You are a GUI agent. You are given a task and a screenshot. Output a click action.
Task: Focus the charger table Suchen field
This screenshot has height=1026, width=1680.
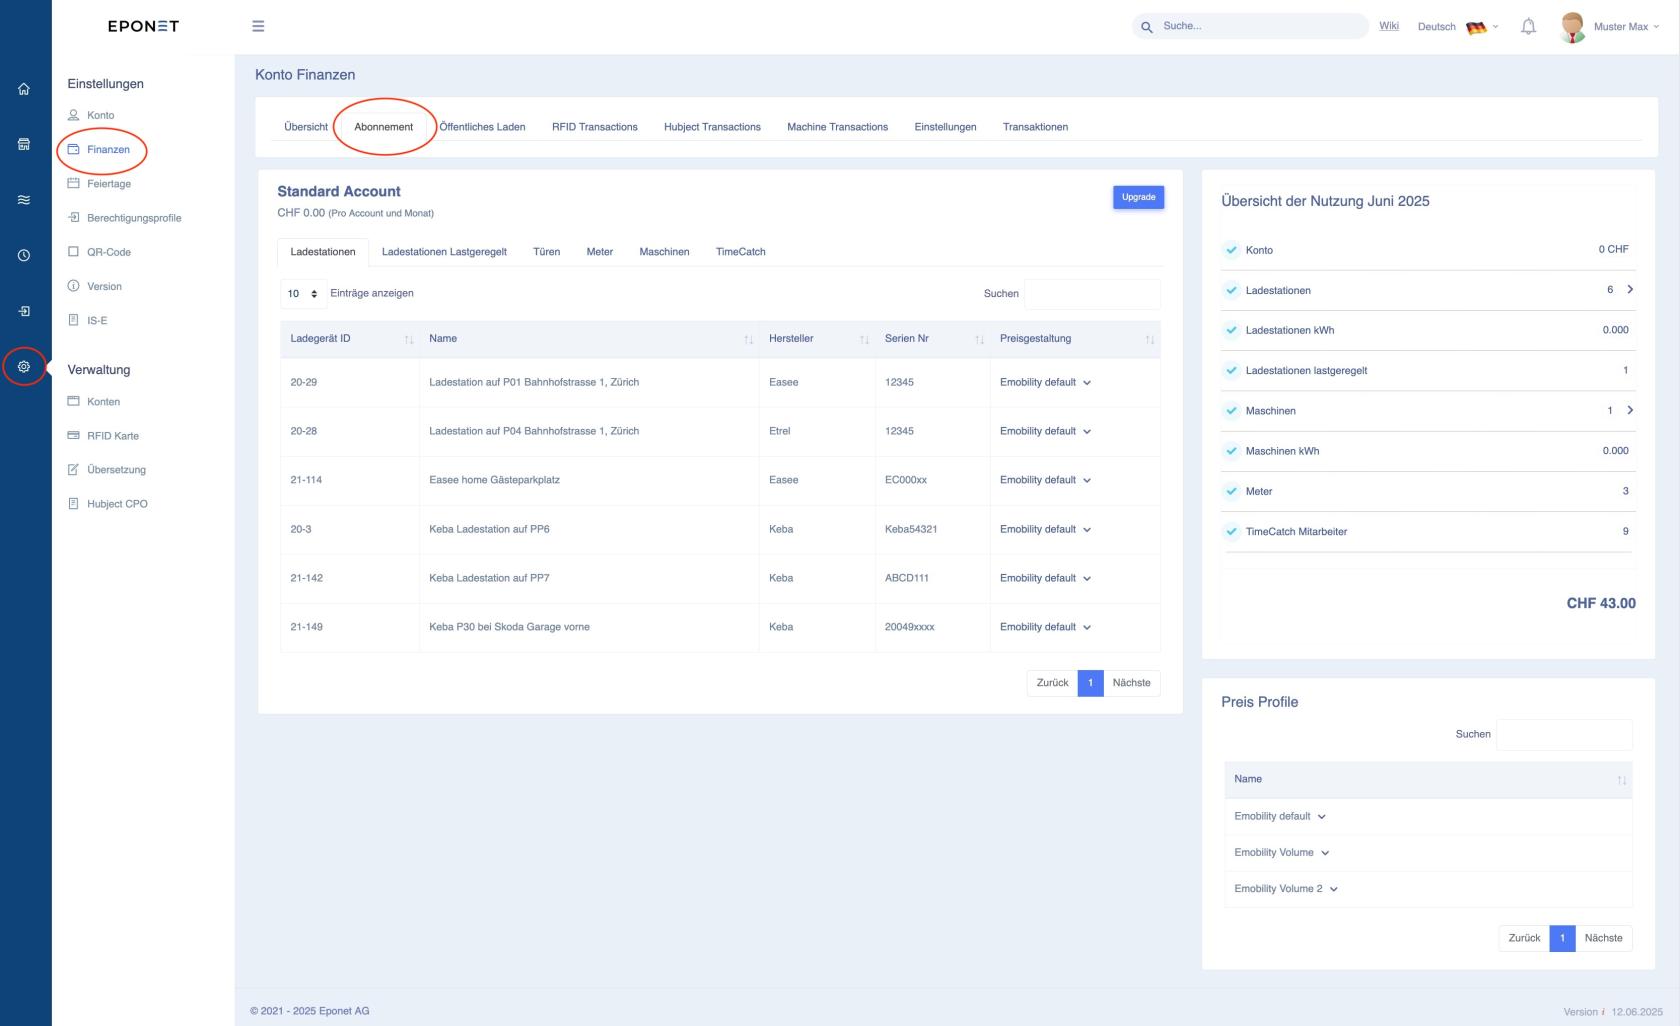1092,293
